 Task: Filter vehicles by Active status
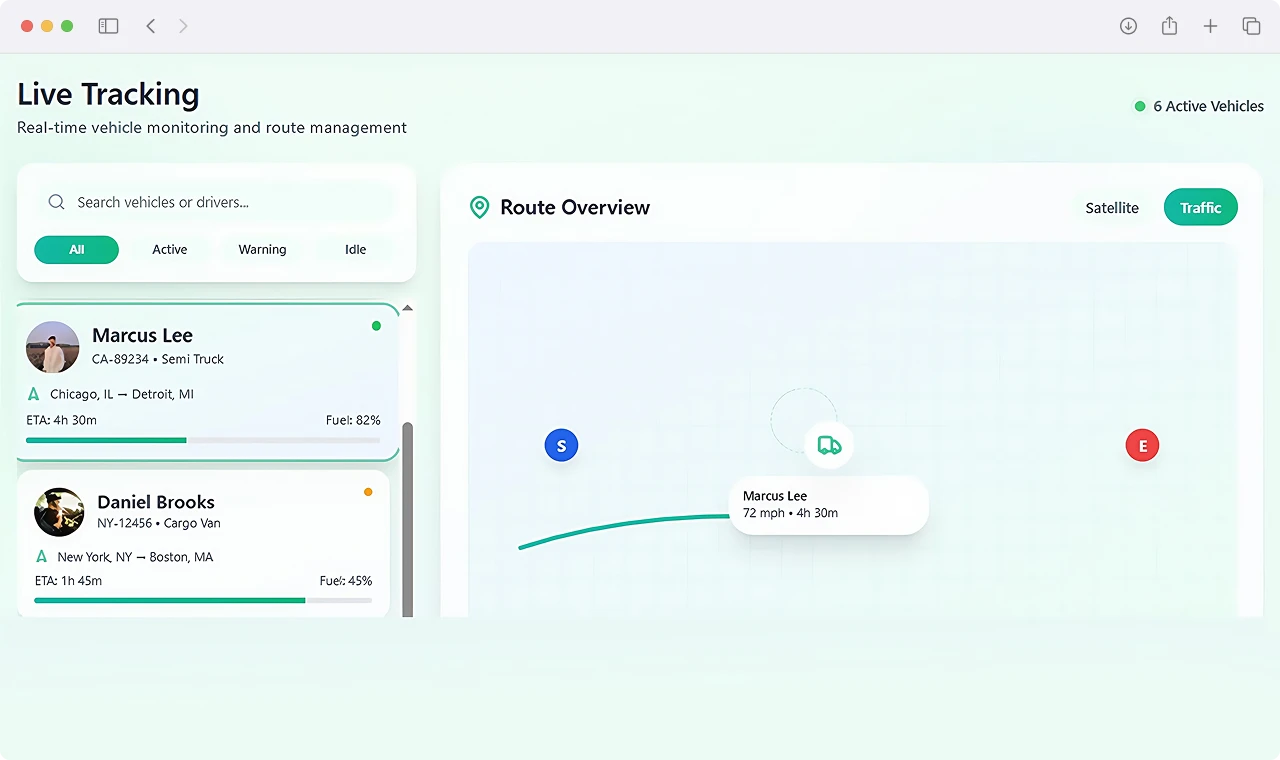tap(170, 250)
